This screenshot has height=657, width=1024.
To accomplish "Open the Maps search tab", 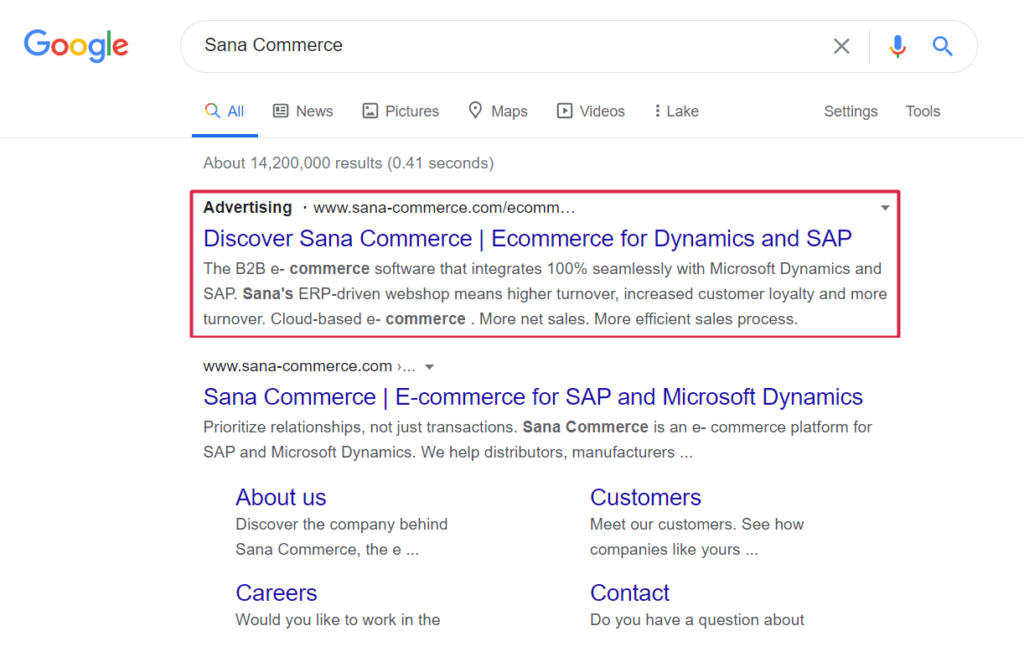I will (x=498, y=111).
